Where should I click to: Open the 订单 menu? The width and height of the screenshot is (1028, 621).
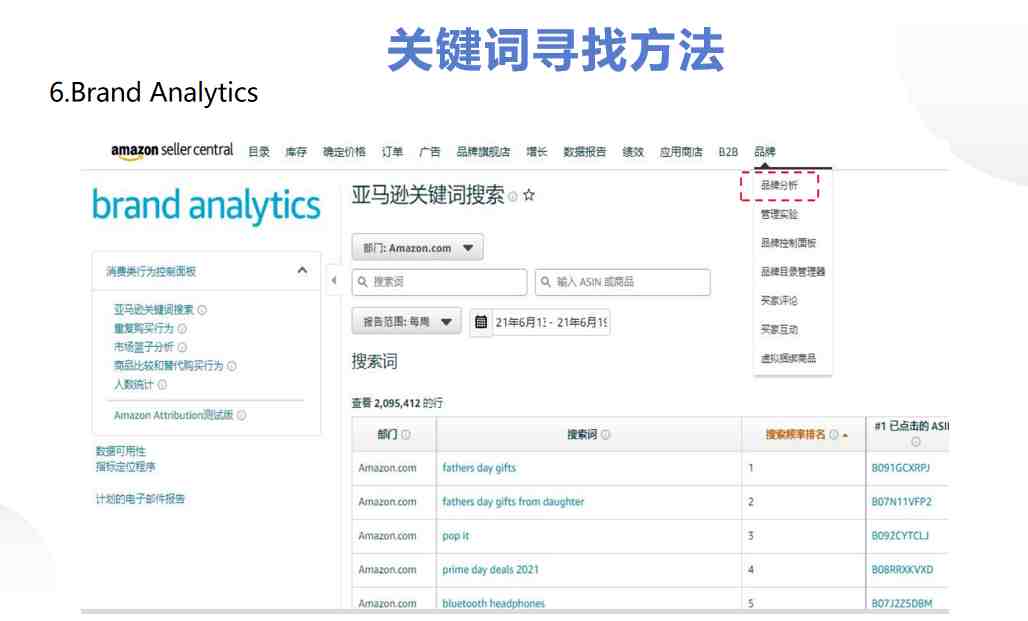tap(392, 151)
